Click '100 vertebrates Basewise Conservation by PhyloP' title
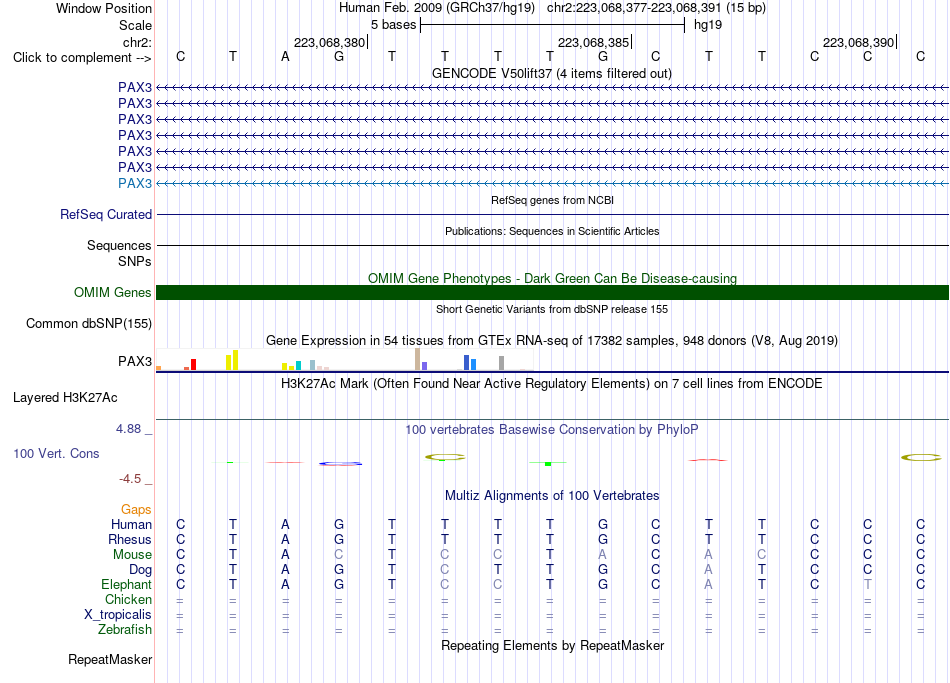 pyautogui.click(x=552, y=430)
